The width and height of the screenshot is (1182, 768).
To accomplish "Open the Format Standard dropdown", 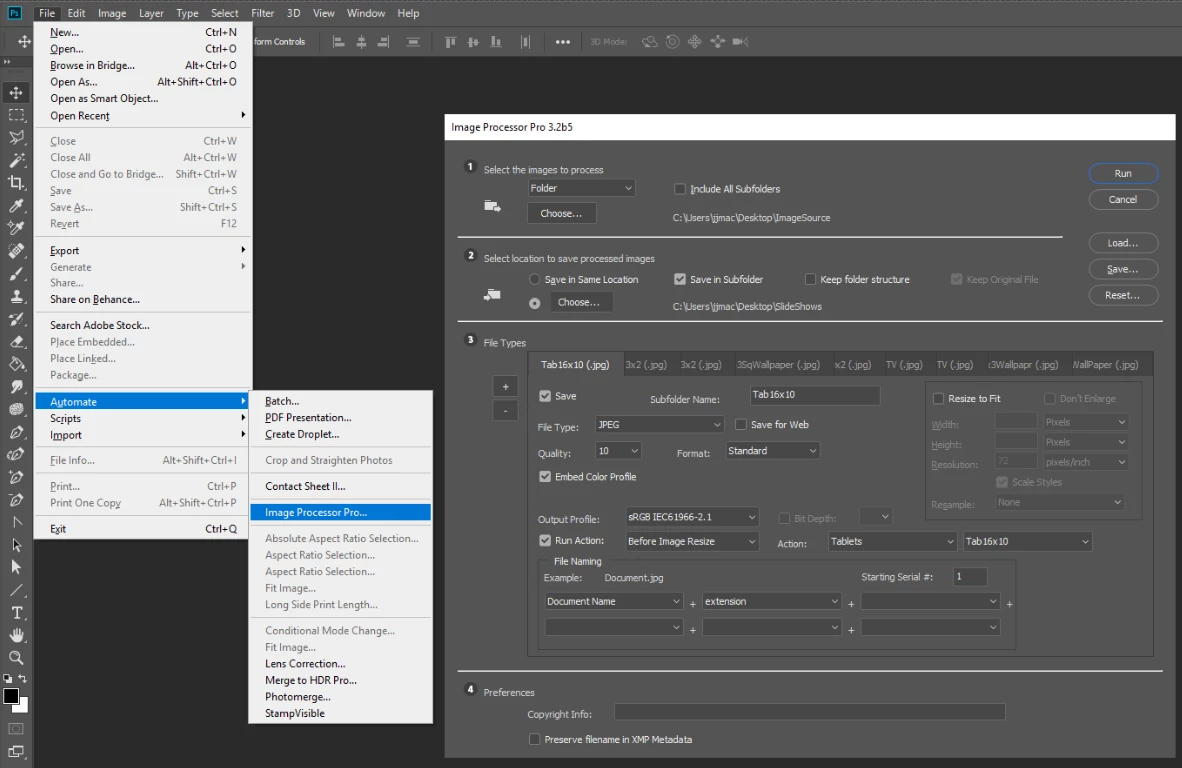I will [x=773, y=451].
